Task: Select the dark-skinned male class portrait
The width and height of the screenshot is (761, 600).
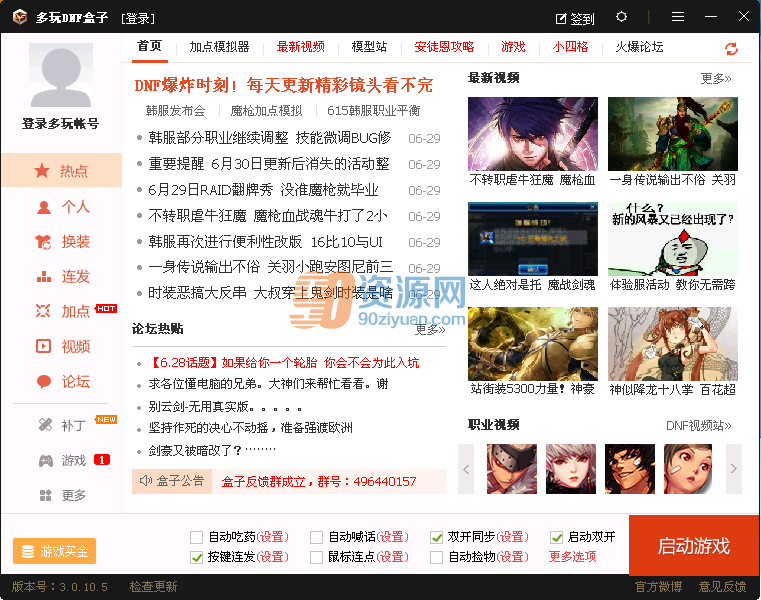Action: click(x=629, y=469)
